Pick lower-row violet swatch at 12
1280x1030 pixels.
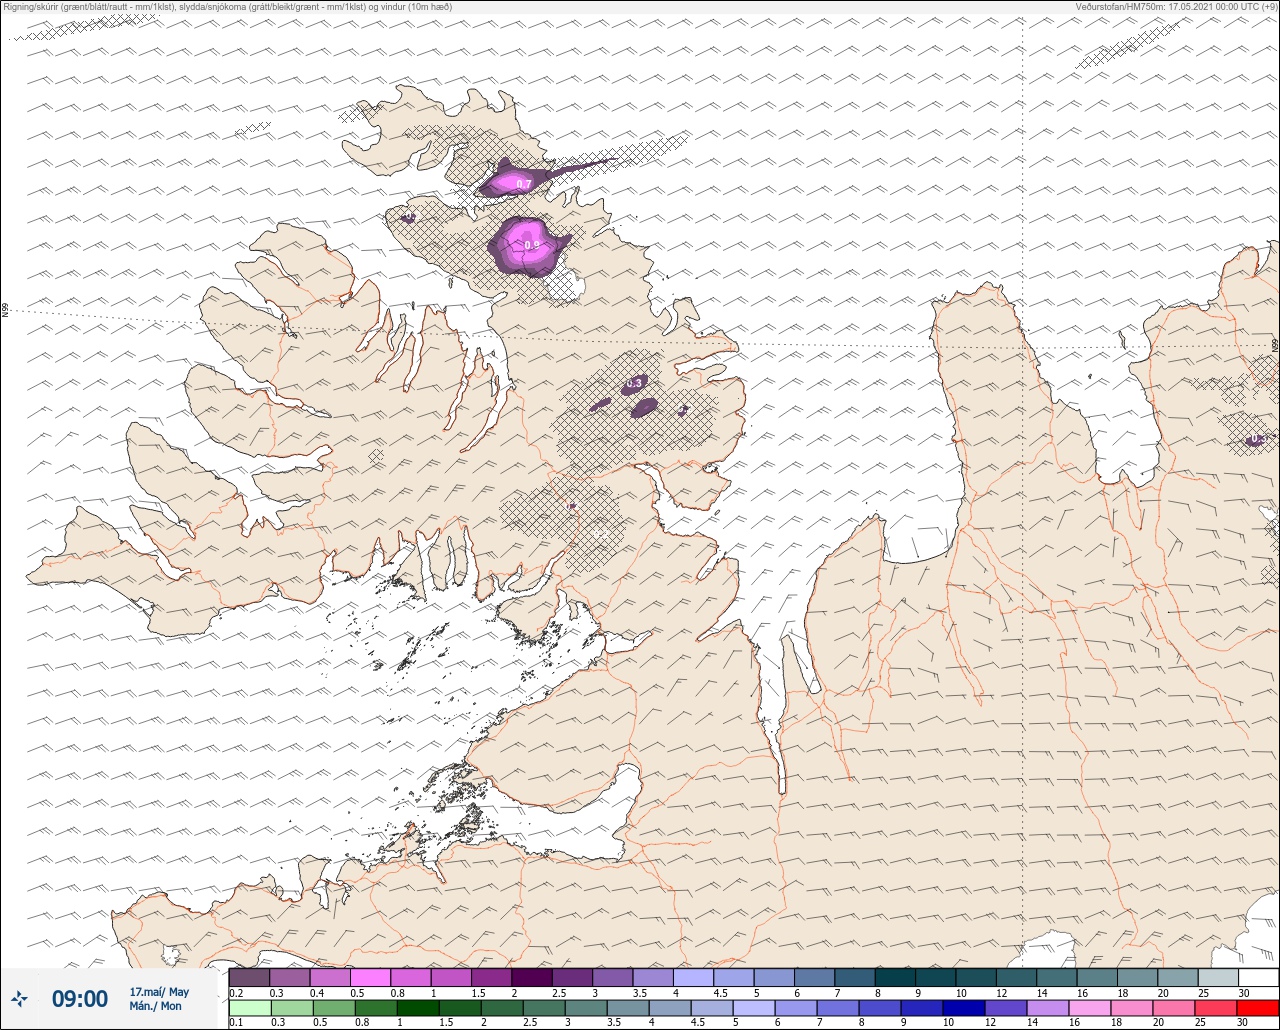point(1006,1008)
